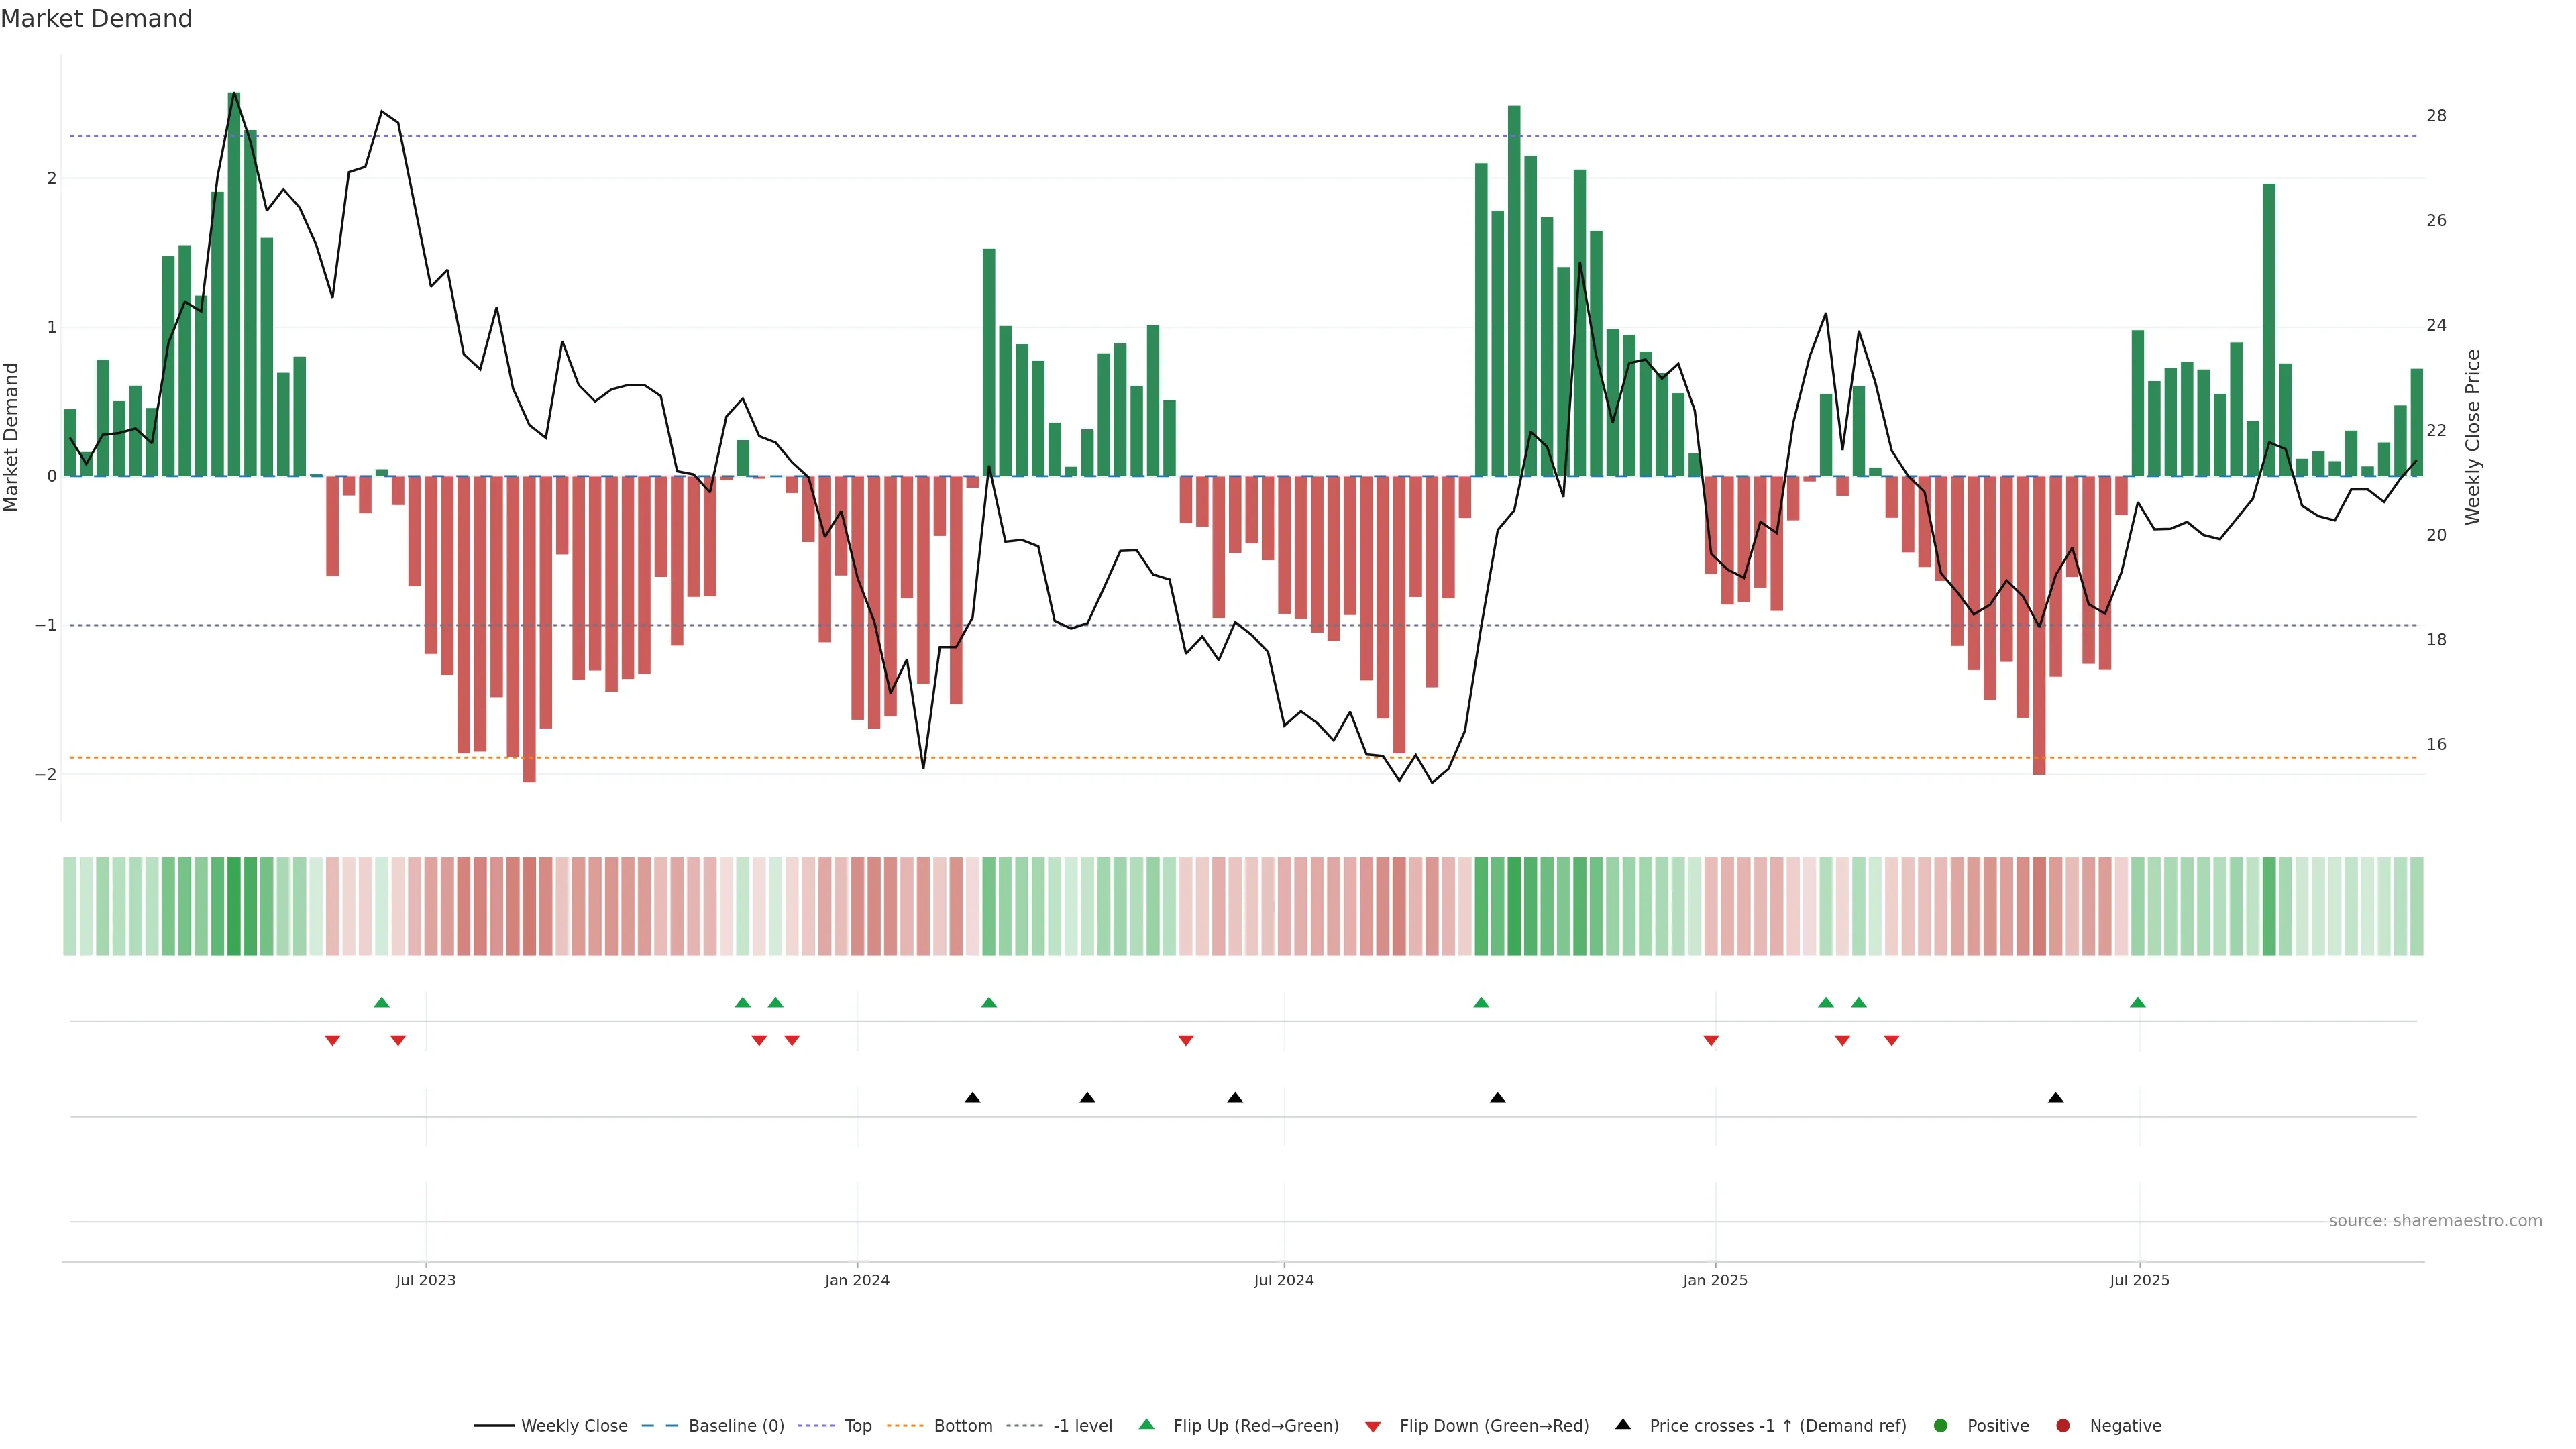Click the red Negative circle in legend
The height and width of the screenshot is (1449, 2576).
click(2063, 1426)
